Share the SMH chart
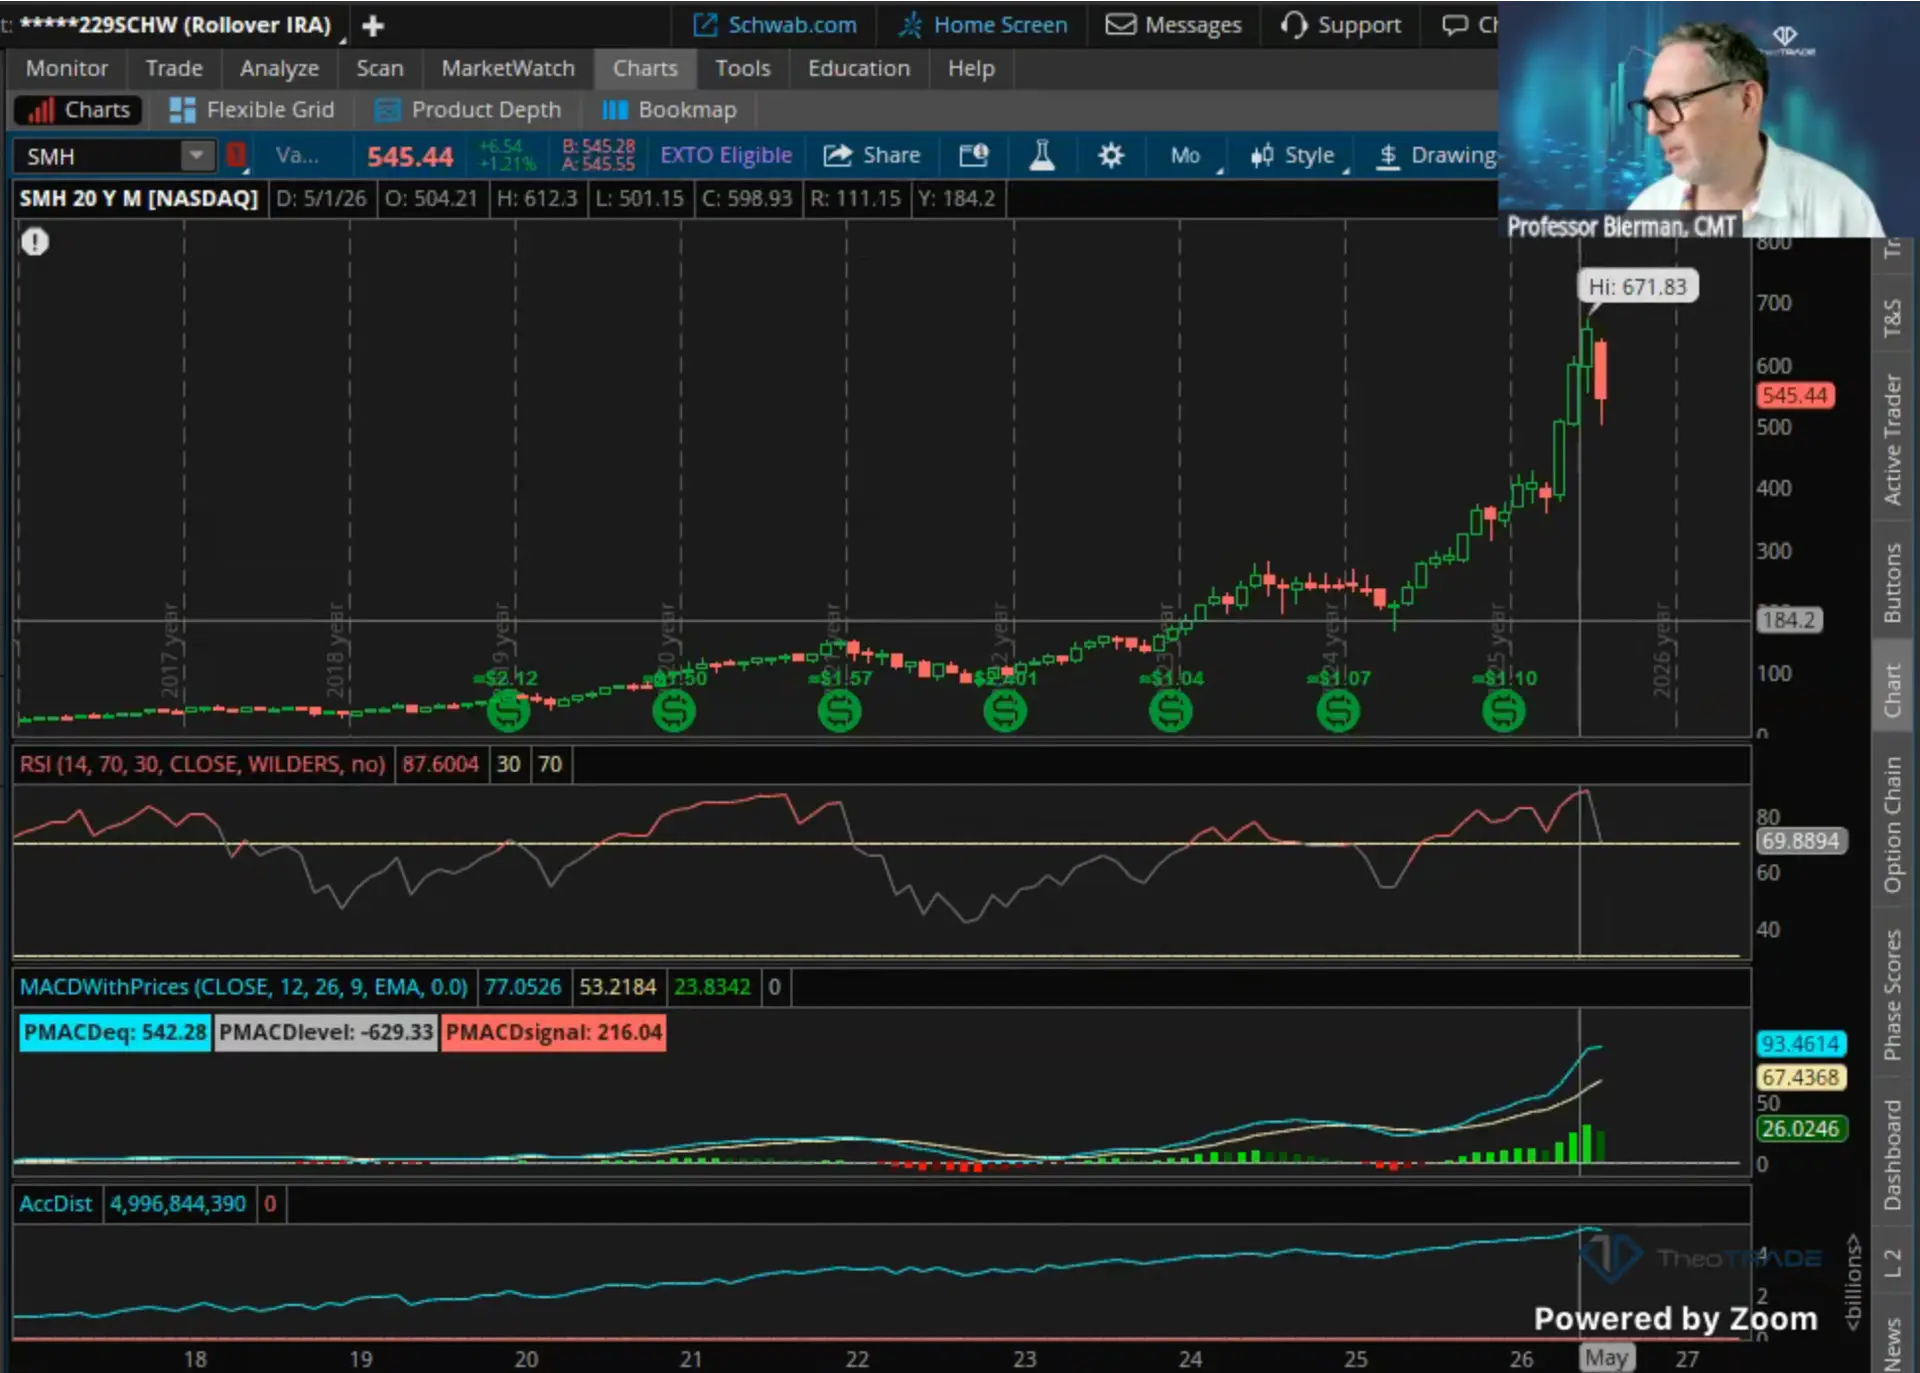1920x1373 pixels. pos(871,155)
